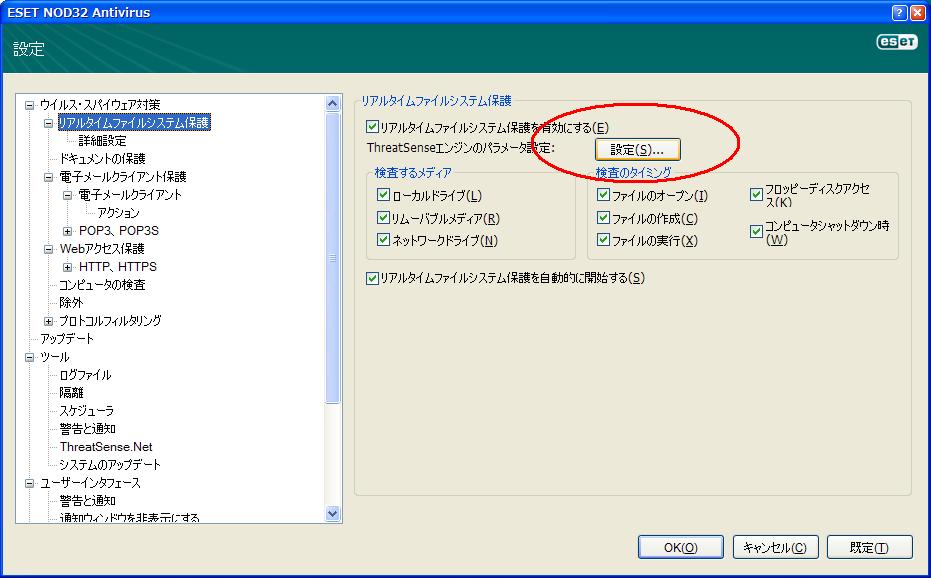Viewport: 931px width, 578px height.
Task: Collapse the 電子メールクライアント sub-node
Action: 67,195
